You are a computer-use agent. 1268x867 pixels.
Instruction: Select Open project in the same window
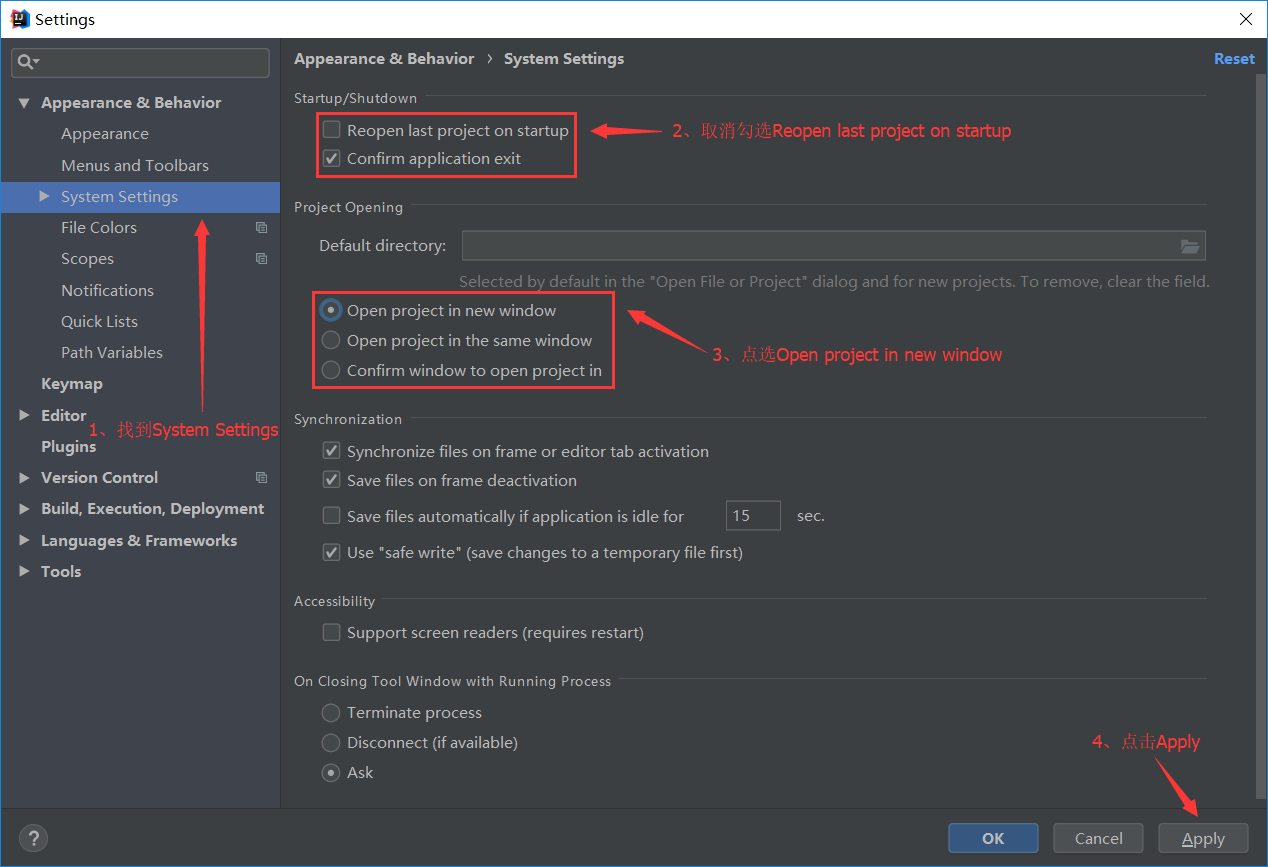331,340
